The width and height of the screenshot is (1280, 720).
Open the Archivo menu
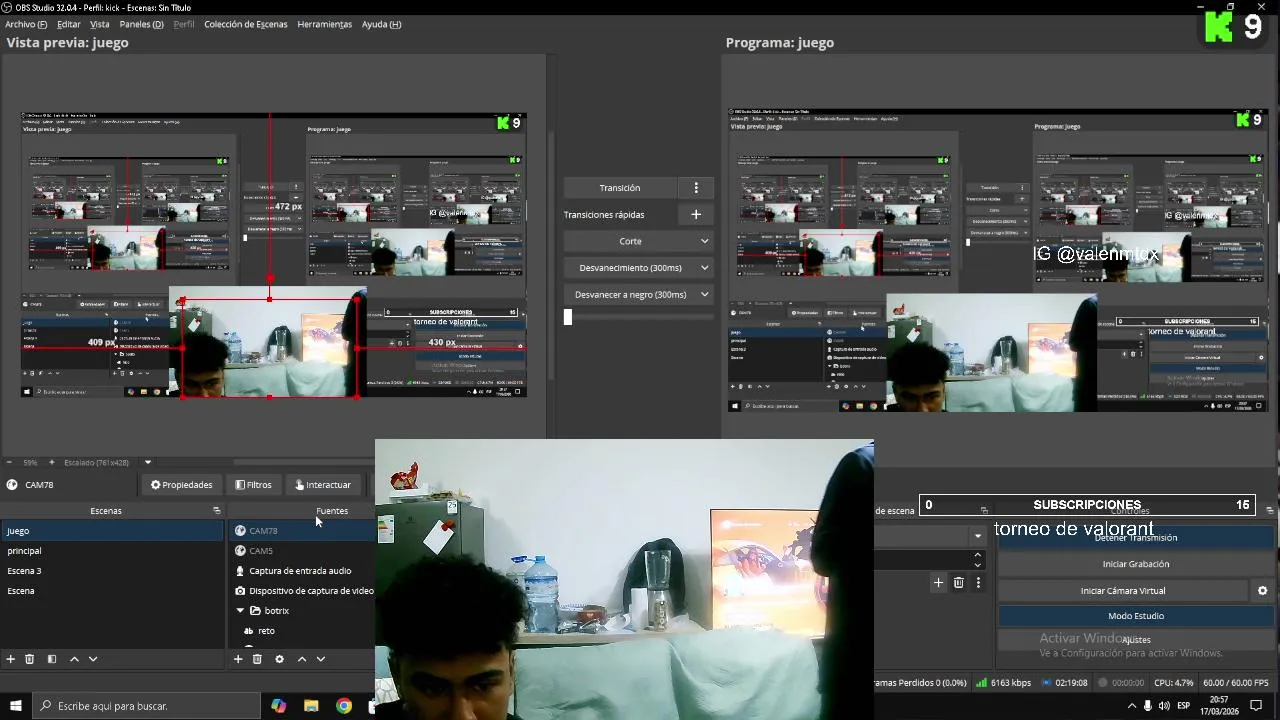(26, 24)
